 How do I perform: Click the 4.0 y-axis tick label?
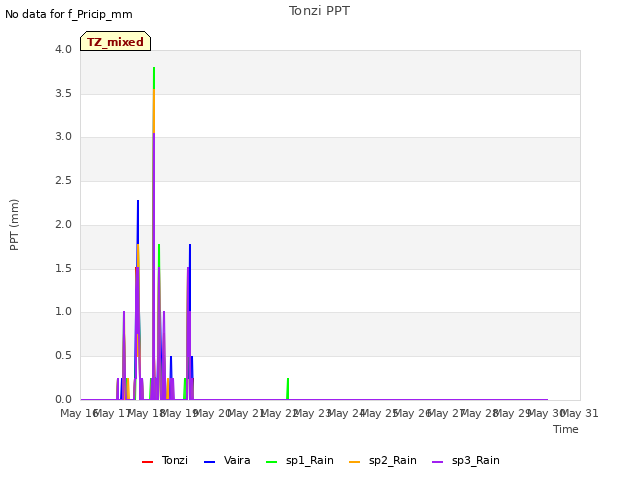[63, 49]
